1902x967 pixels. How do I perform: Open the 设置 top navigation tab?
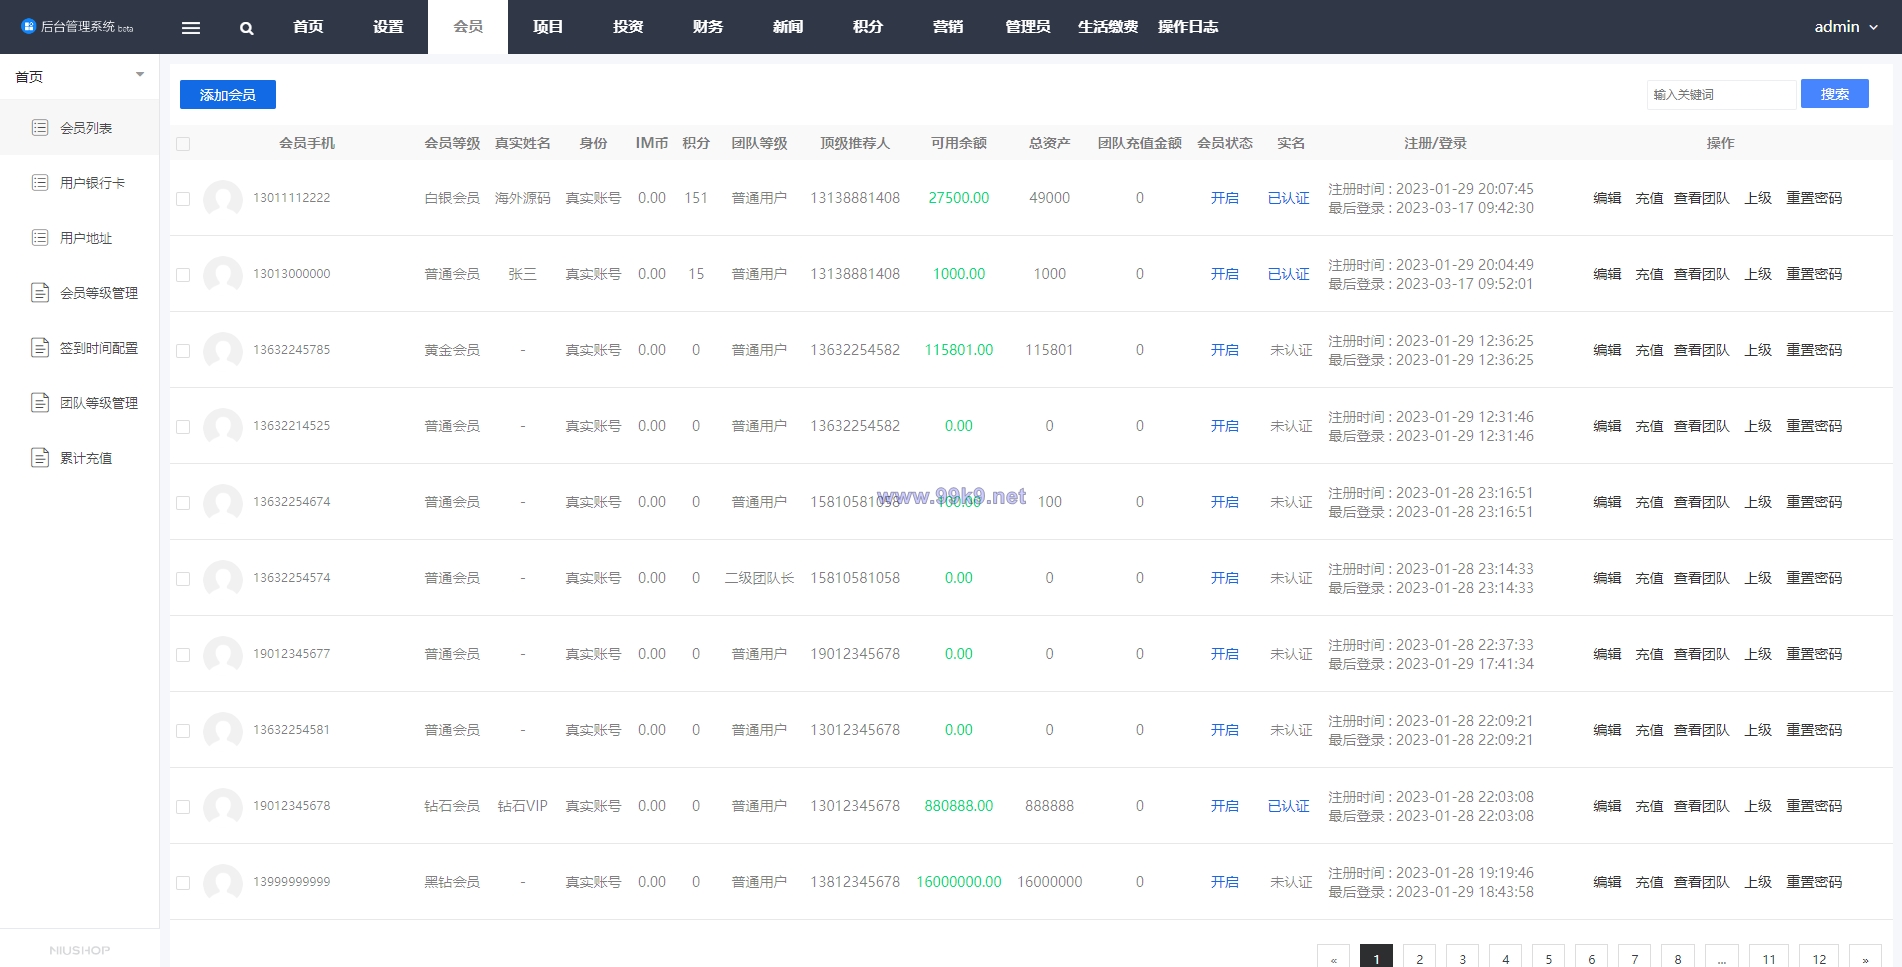(388, 27)
